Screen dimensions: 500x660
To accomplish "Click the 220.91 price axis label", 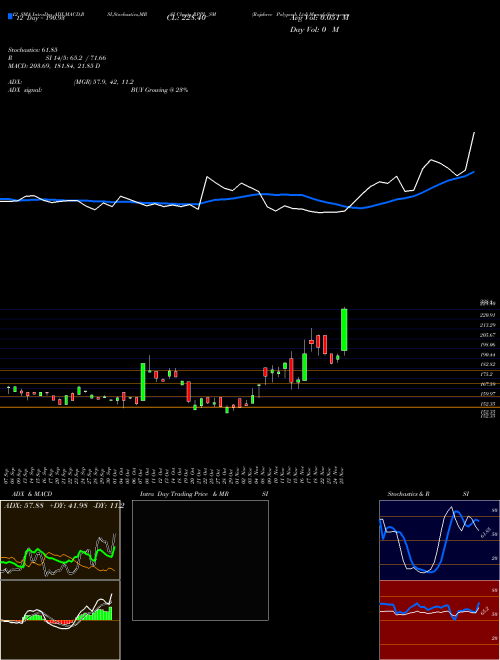I will coord(487,315).
